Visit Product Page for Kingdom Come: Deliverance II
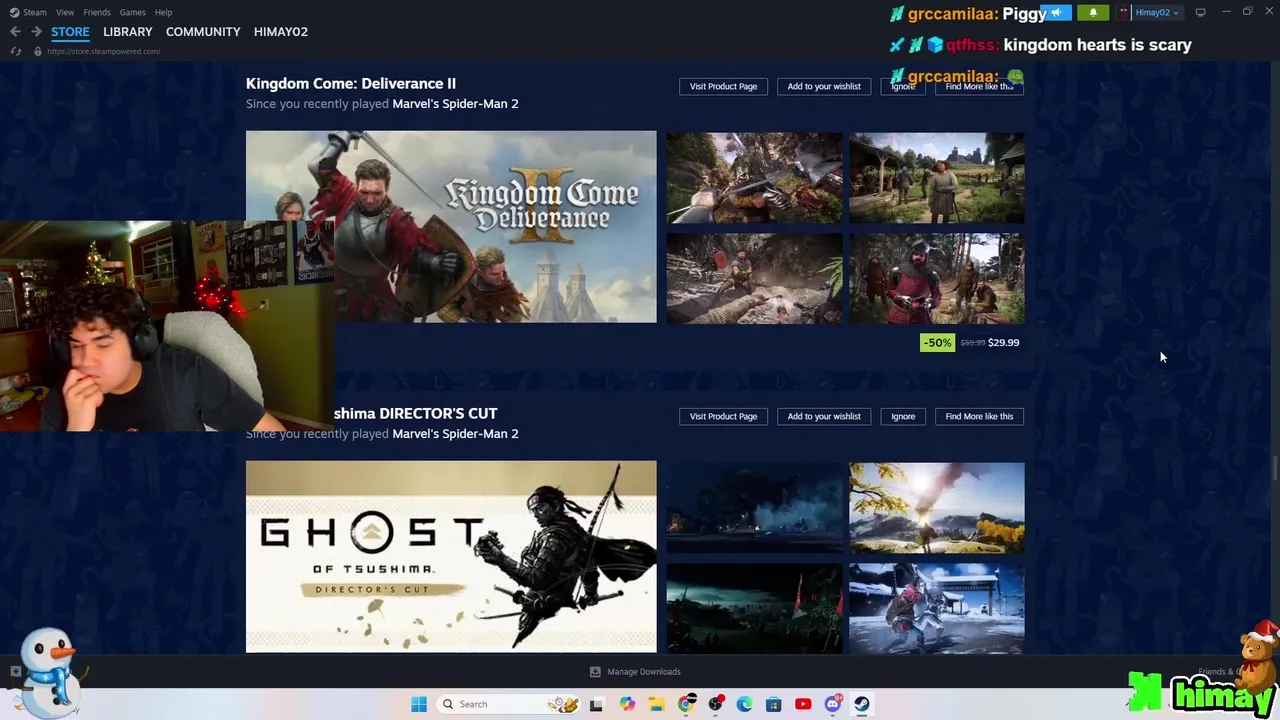This screenshot has height=720, width=1280. [723, 86]
